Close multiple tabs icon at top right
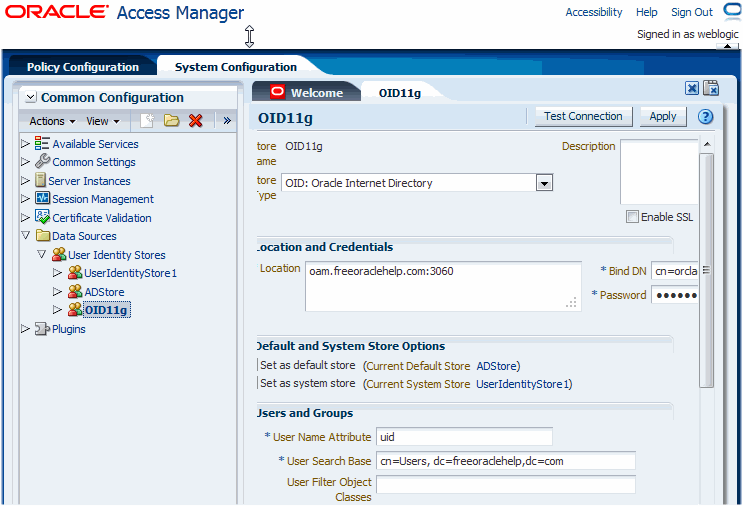This screenshot has width=743, height=506. tap(711, 88)
